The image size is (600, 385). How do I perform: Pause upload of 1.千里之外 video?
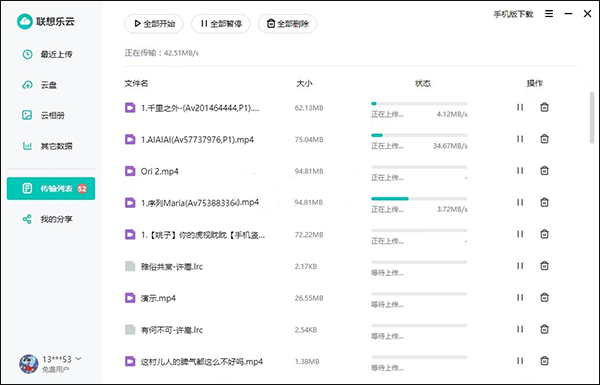click(520, 108)
